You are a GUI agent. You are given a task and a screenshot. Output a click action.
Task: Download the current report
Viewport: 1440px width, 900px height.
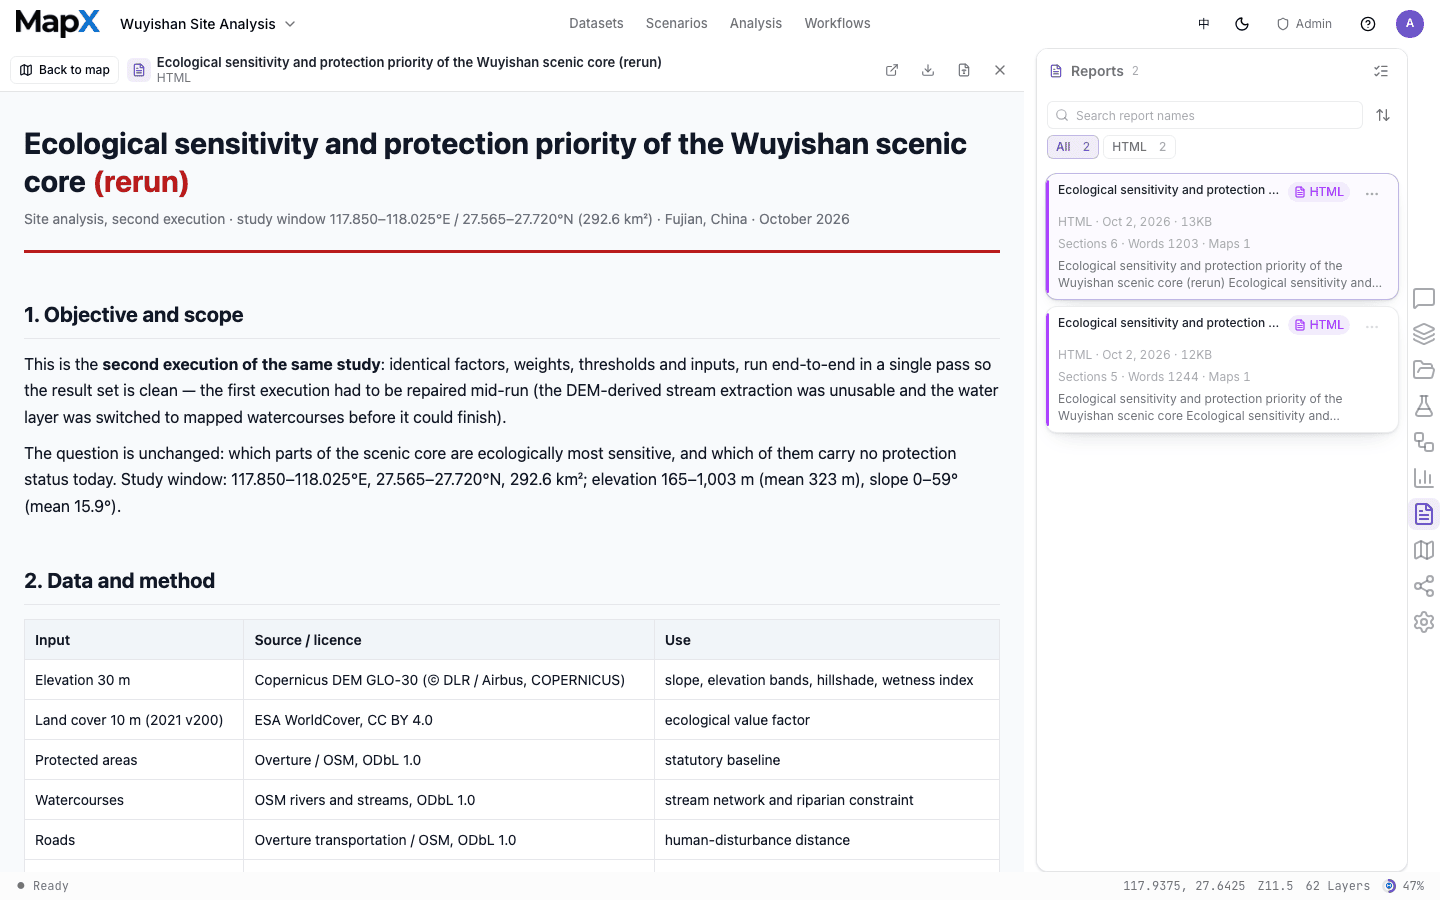point(928,70)
